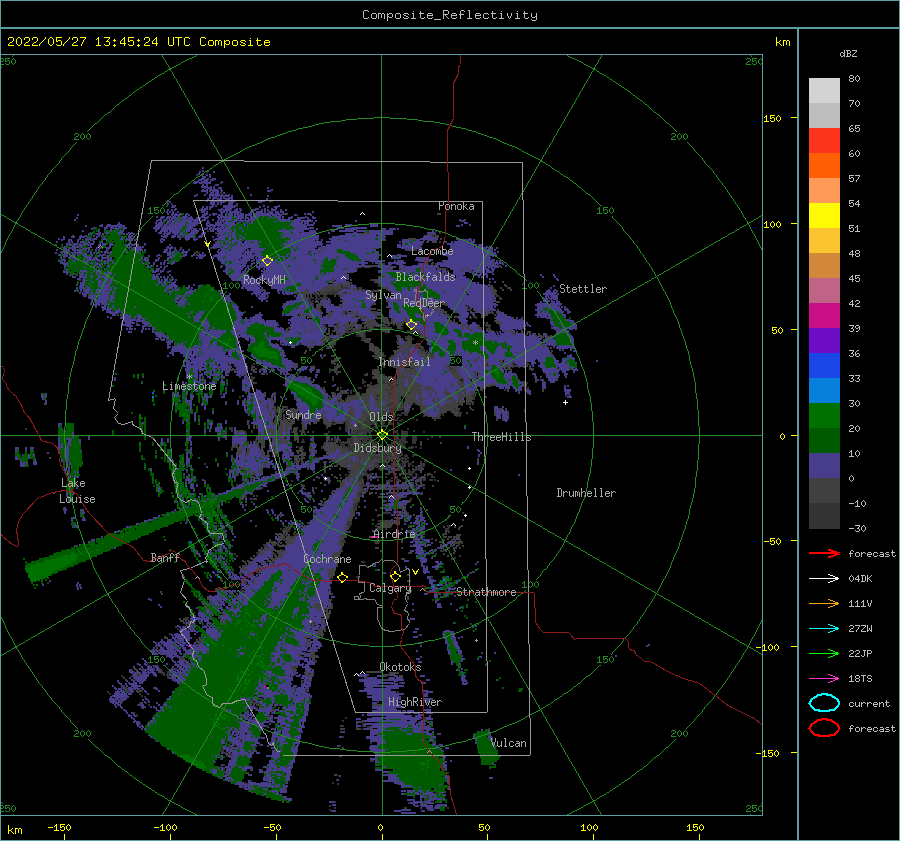Click the 'current' legend text
The height and width of the screenshot is (841, 900).
pos(869,703)
